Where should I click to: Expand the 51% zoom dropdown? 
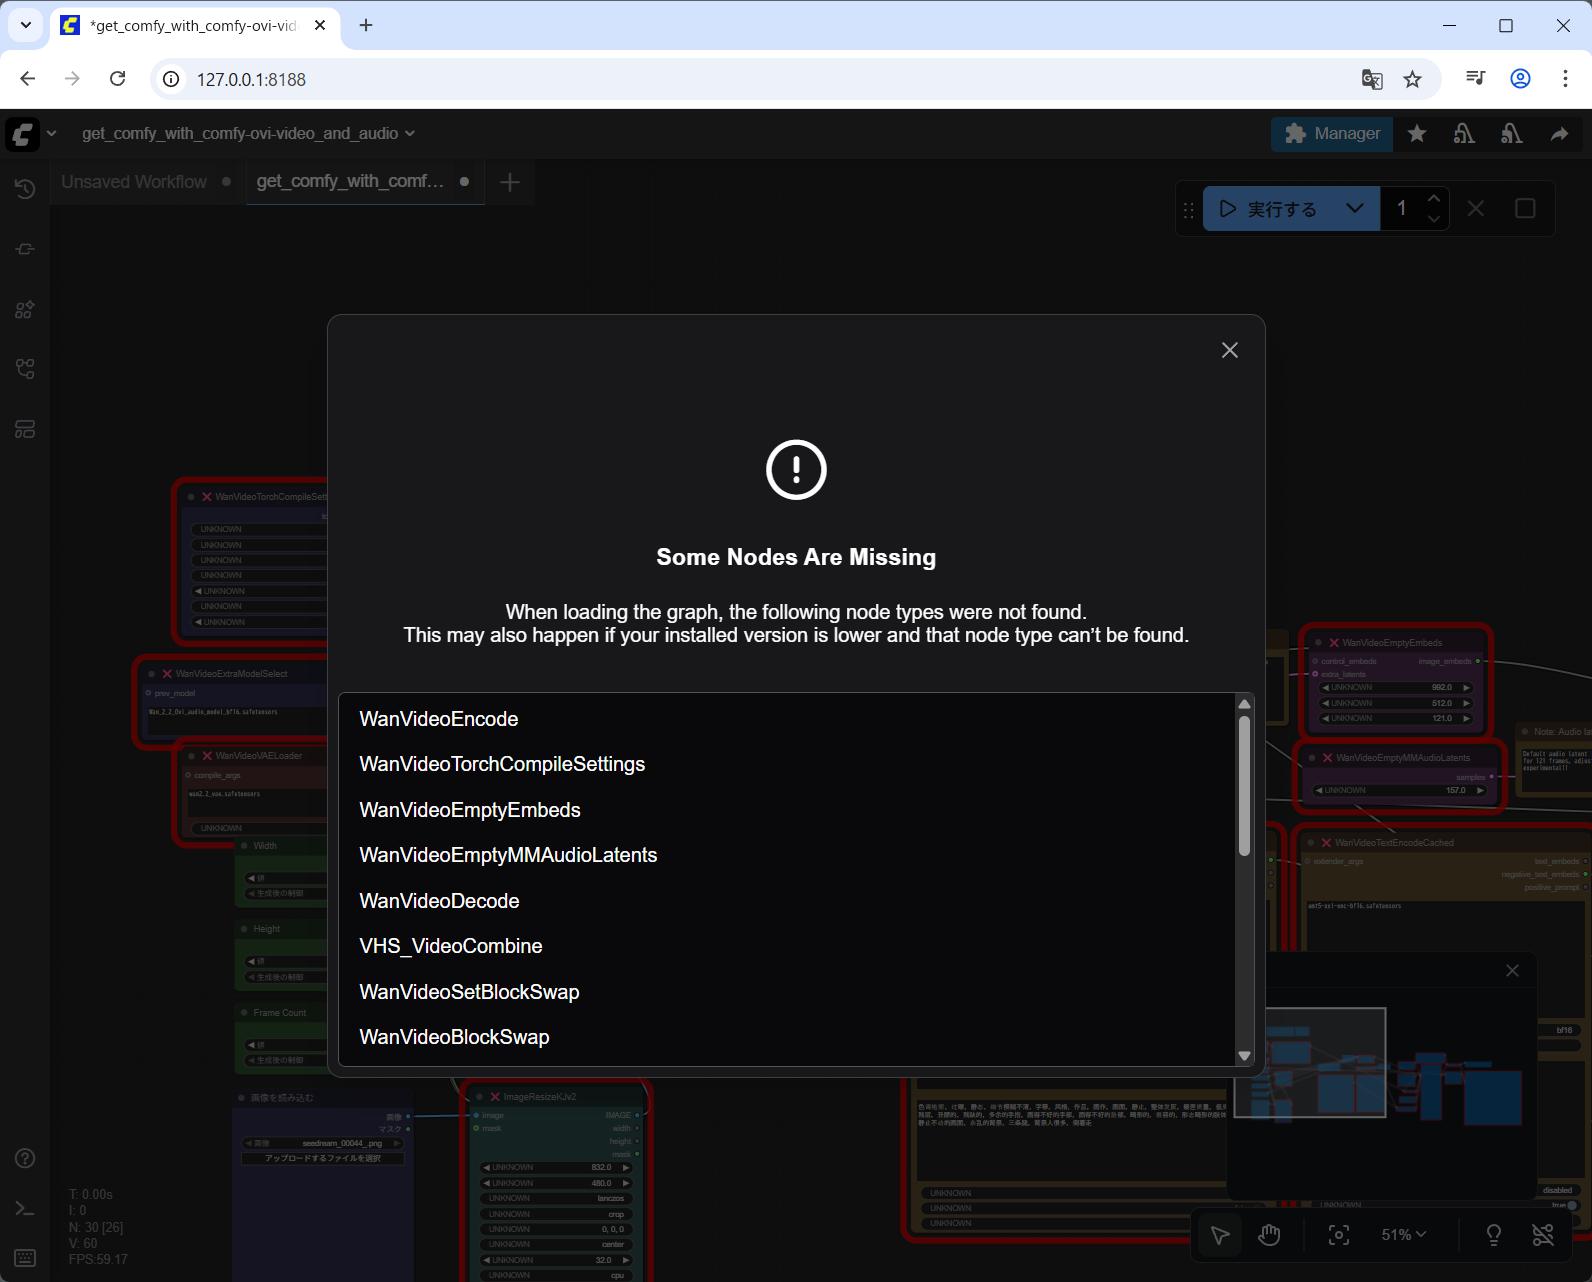tap(1403, 1235)
